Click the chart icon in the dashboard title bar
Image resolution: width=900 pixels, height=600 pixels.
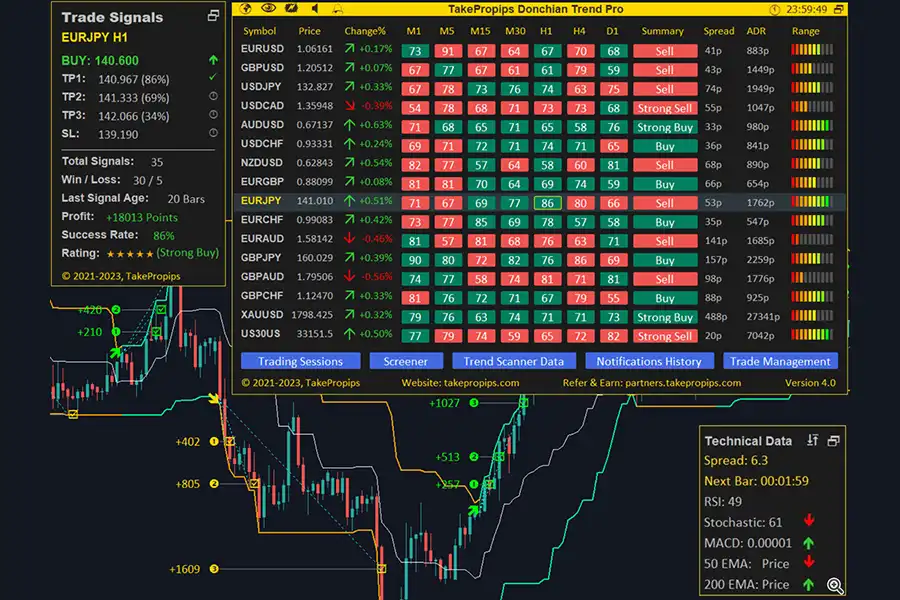pos(292,9)
